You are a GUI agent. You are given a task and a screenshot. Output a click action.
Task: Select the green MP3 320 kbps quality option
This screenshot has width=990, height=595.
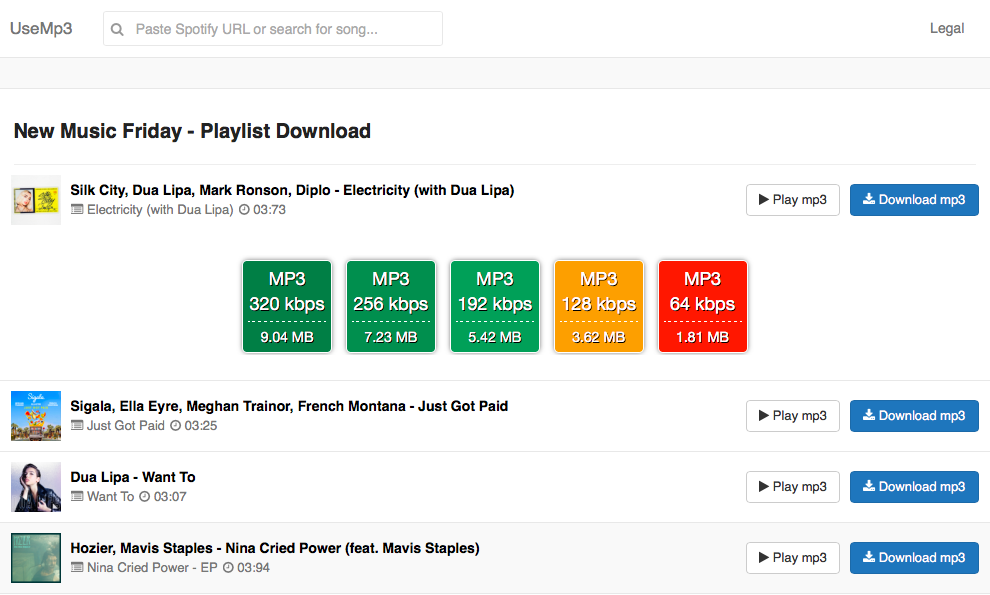287,306
